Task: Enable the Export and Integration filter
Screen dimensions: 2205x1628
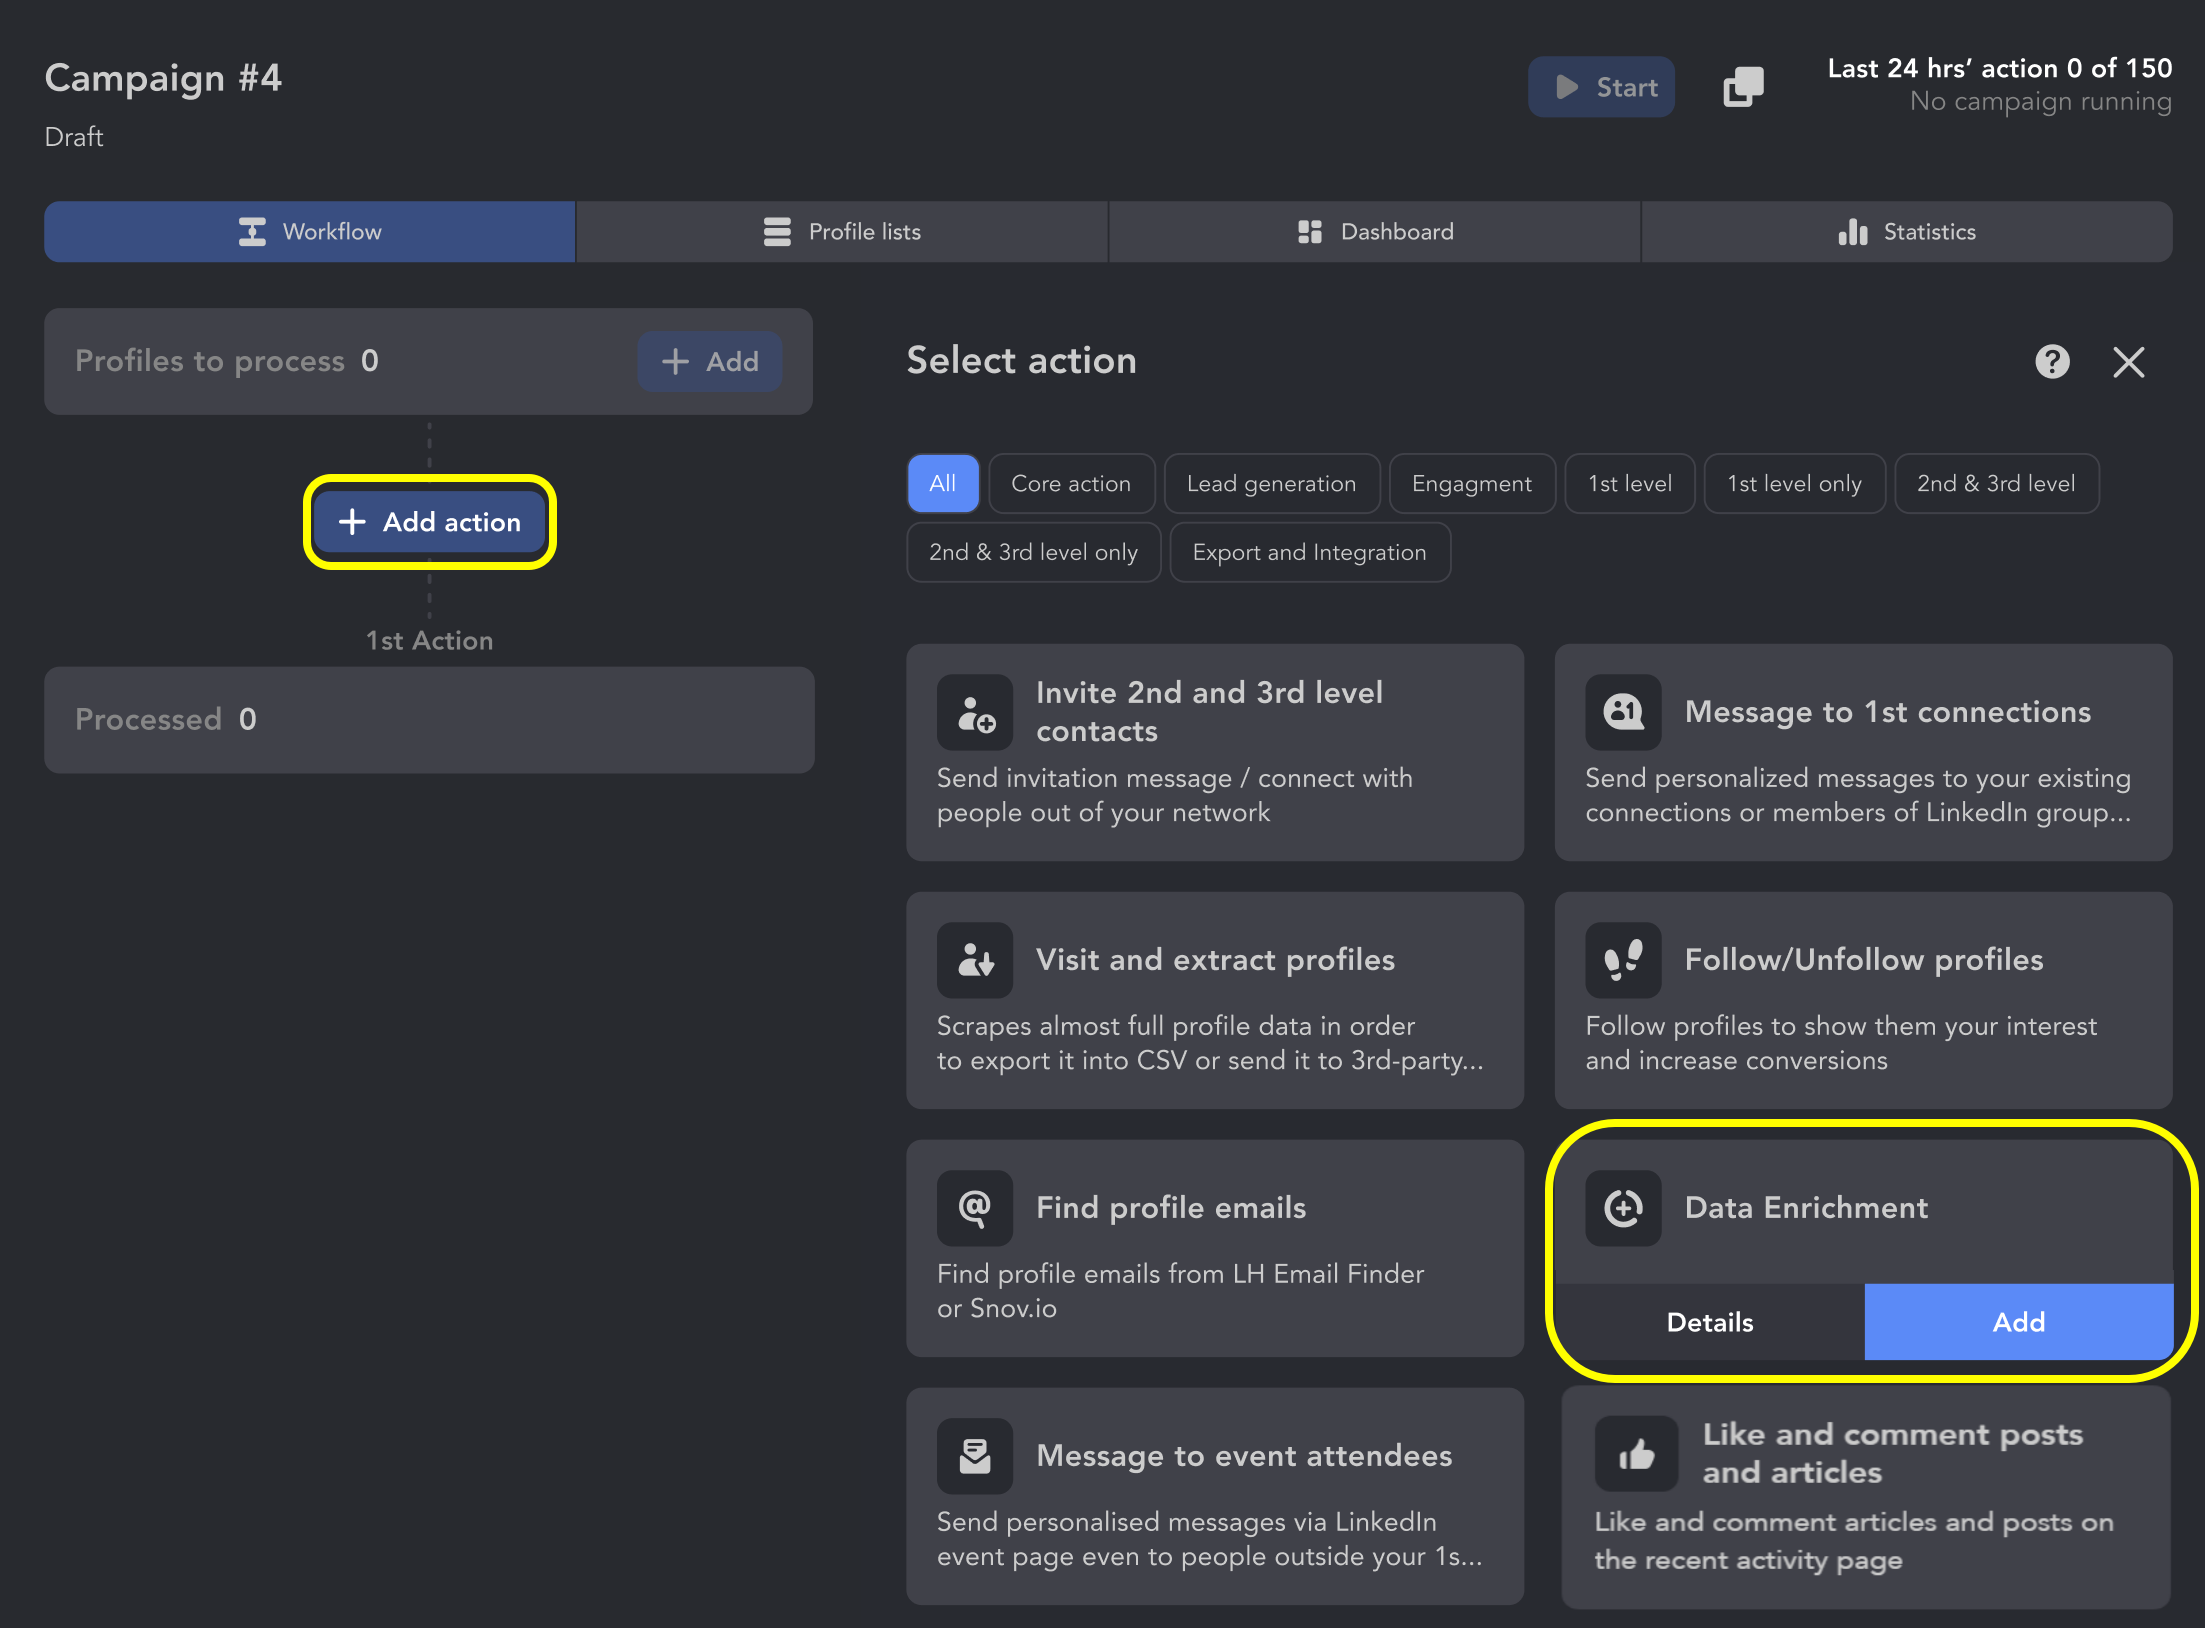Action: point(1309,552)
